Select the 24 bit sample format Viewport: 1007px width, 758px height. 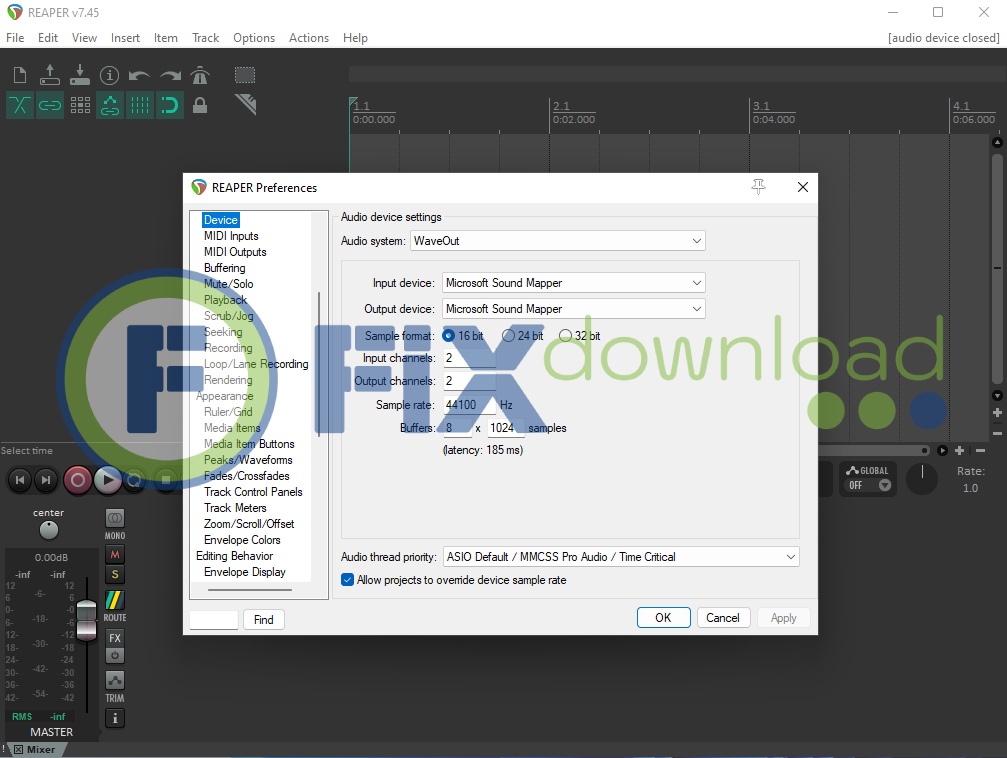click(509, 336)
